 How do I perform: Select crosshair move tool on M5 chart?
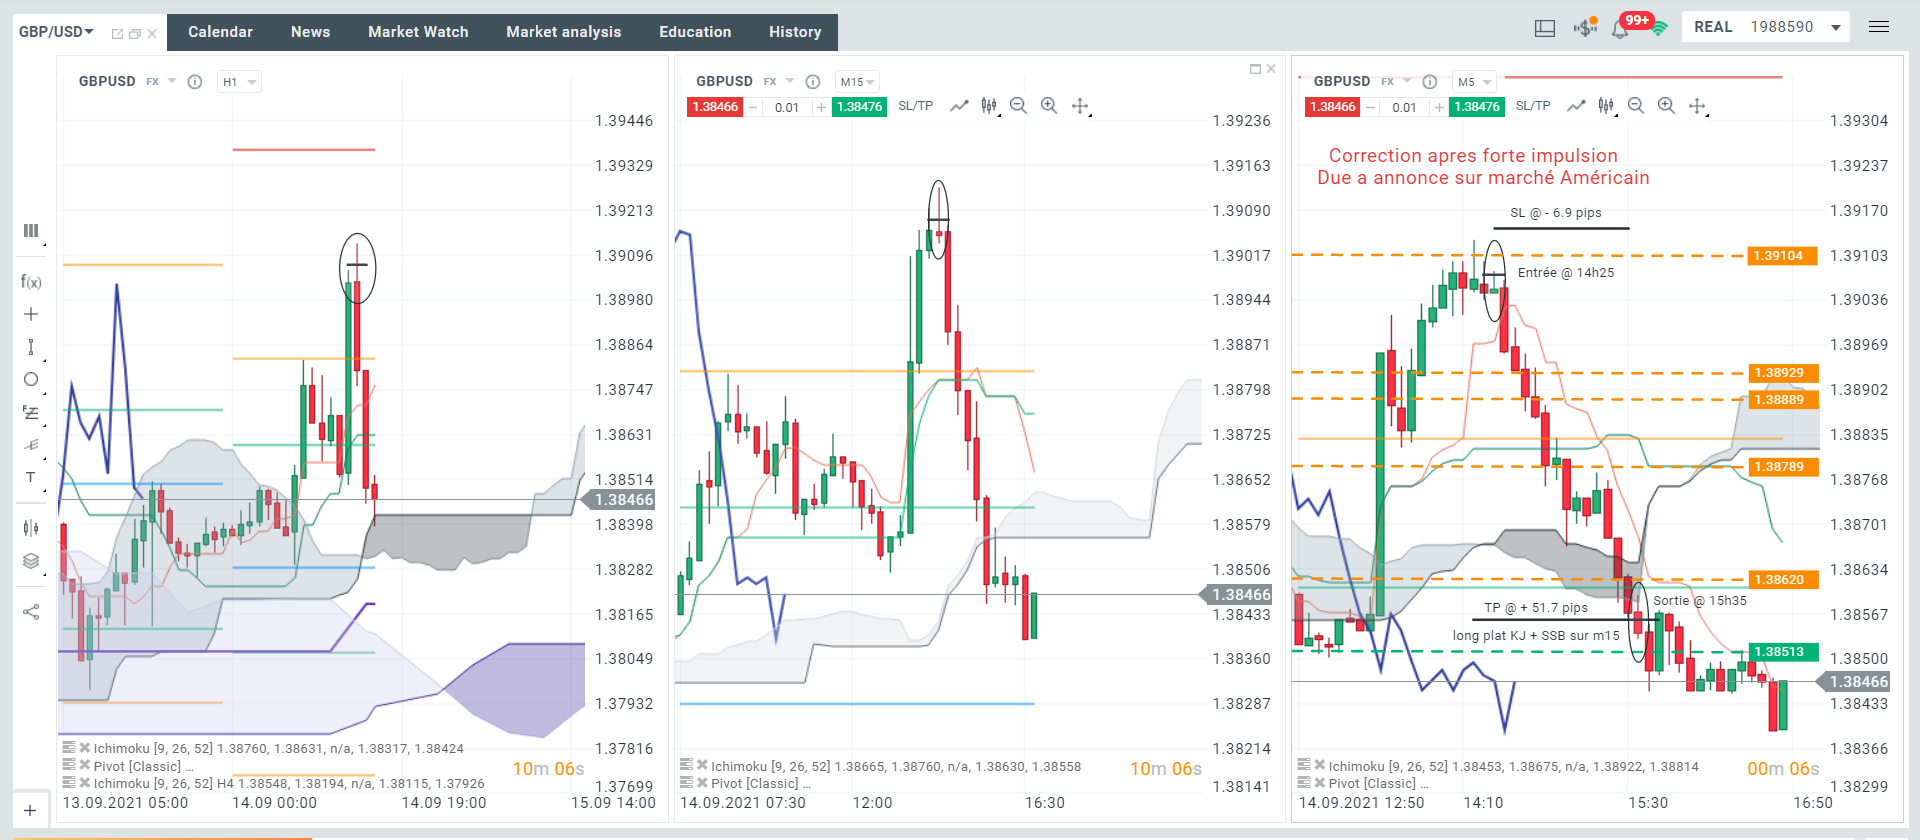coord(1697,106)
